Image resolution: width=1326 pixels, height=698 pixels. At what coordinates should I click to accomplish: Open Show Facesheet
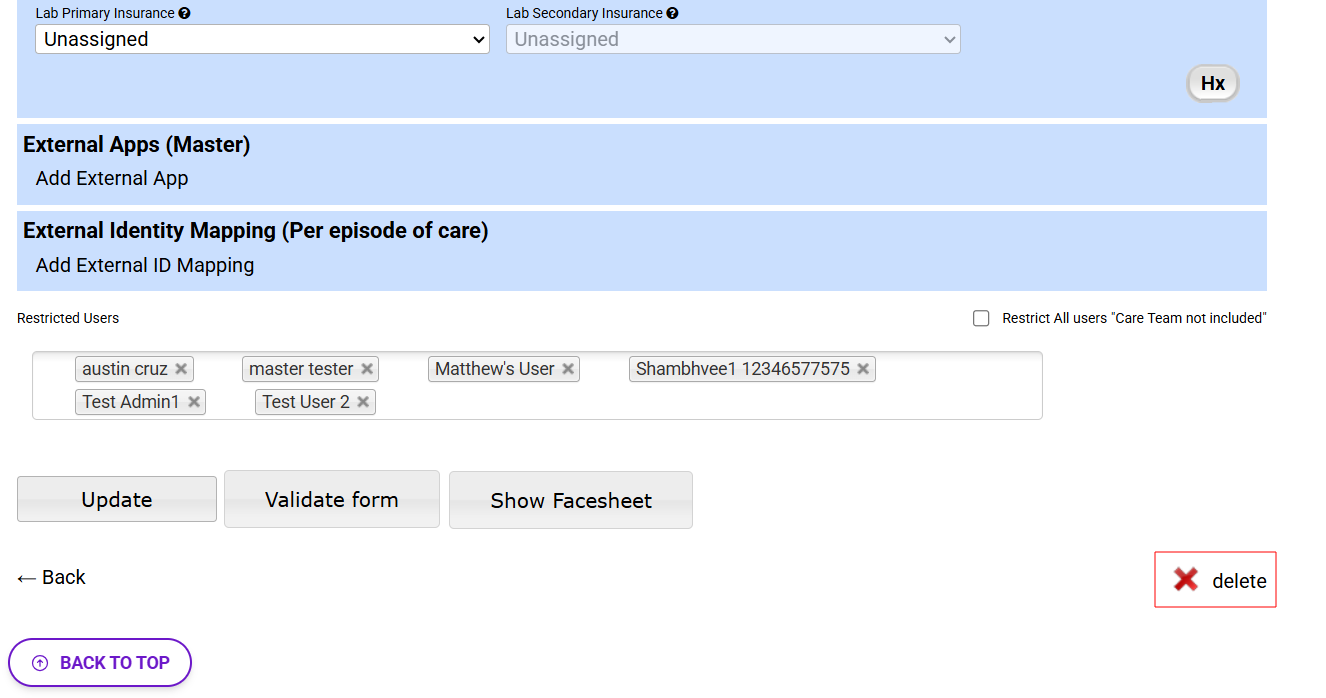571,500
